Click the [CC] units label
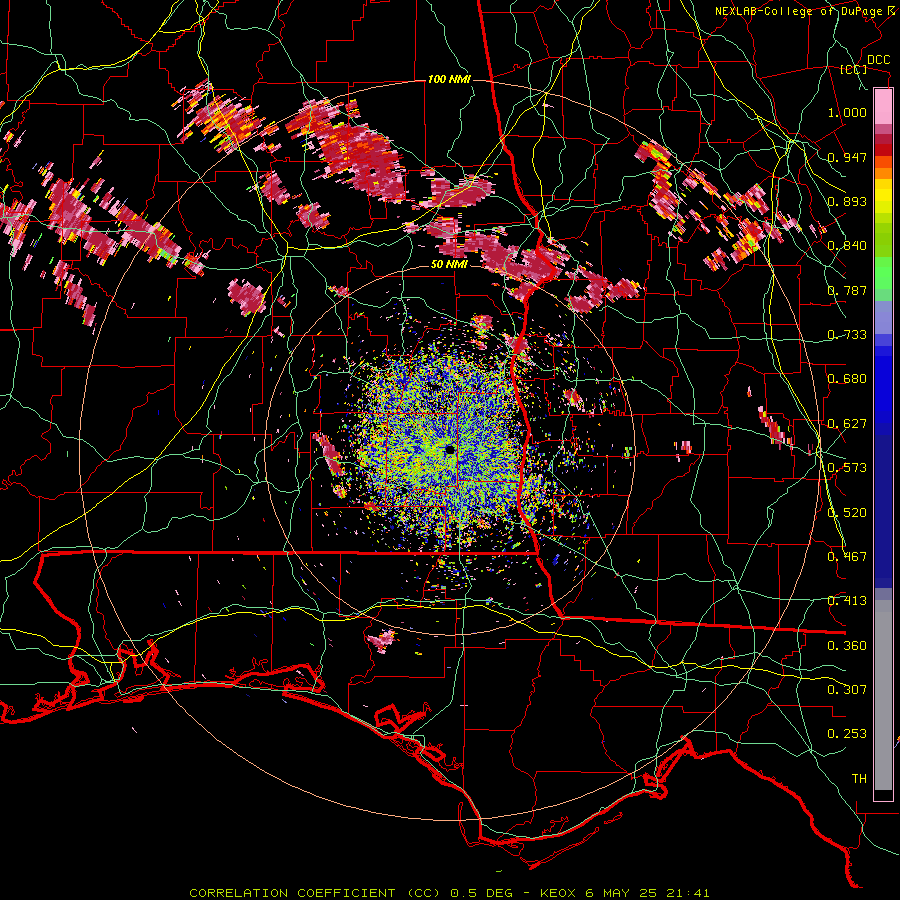This screenshot has width=900, height=900. (x=854, y=69)
